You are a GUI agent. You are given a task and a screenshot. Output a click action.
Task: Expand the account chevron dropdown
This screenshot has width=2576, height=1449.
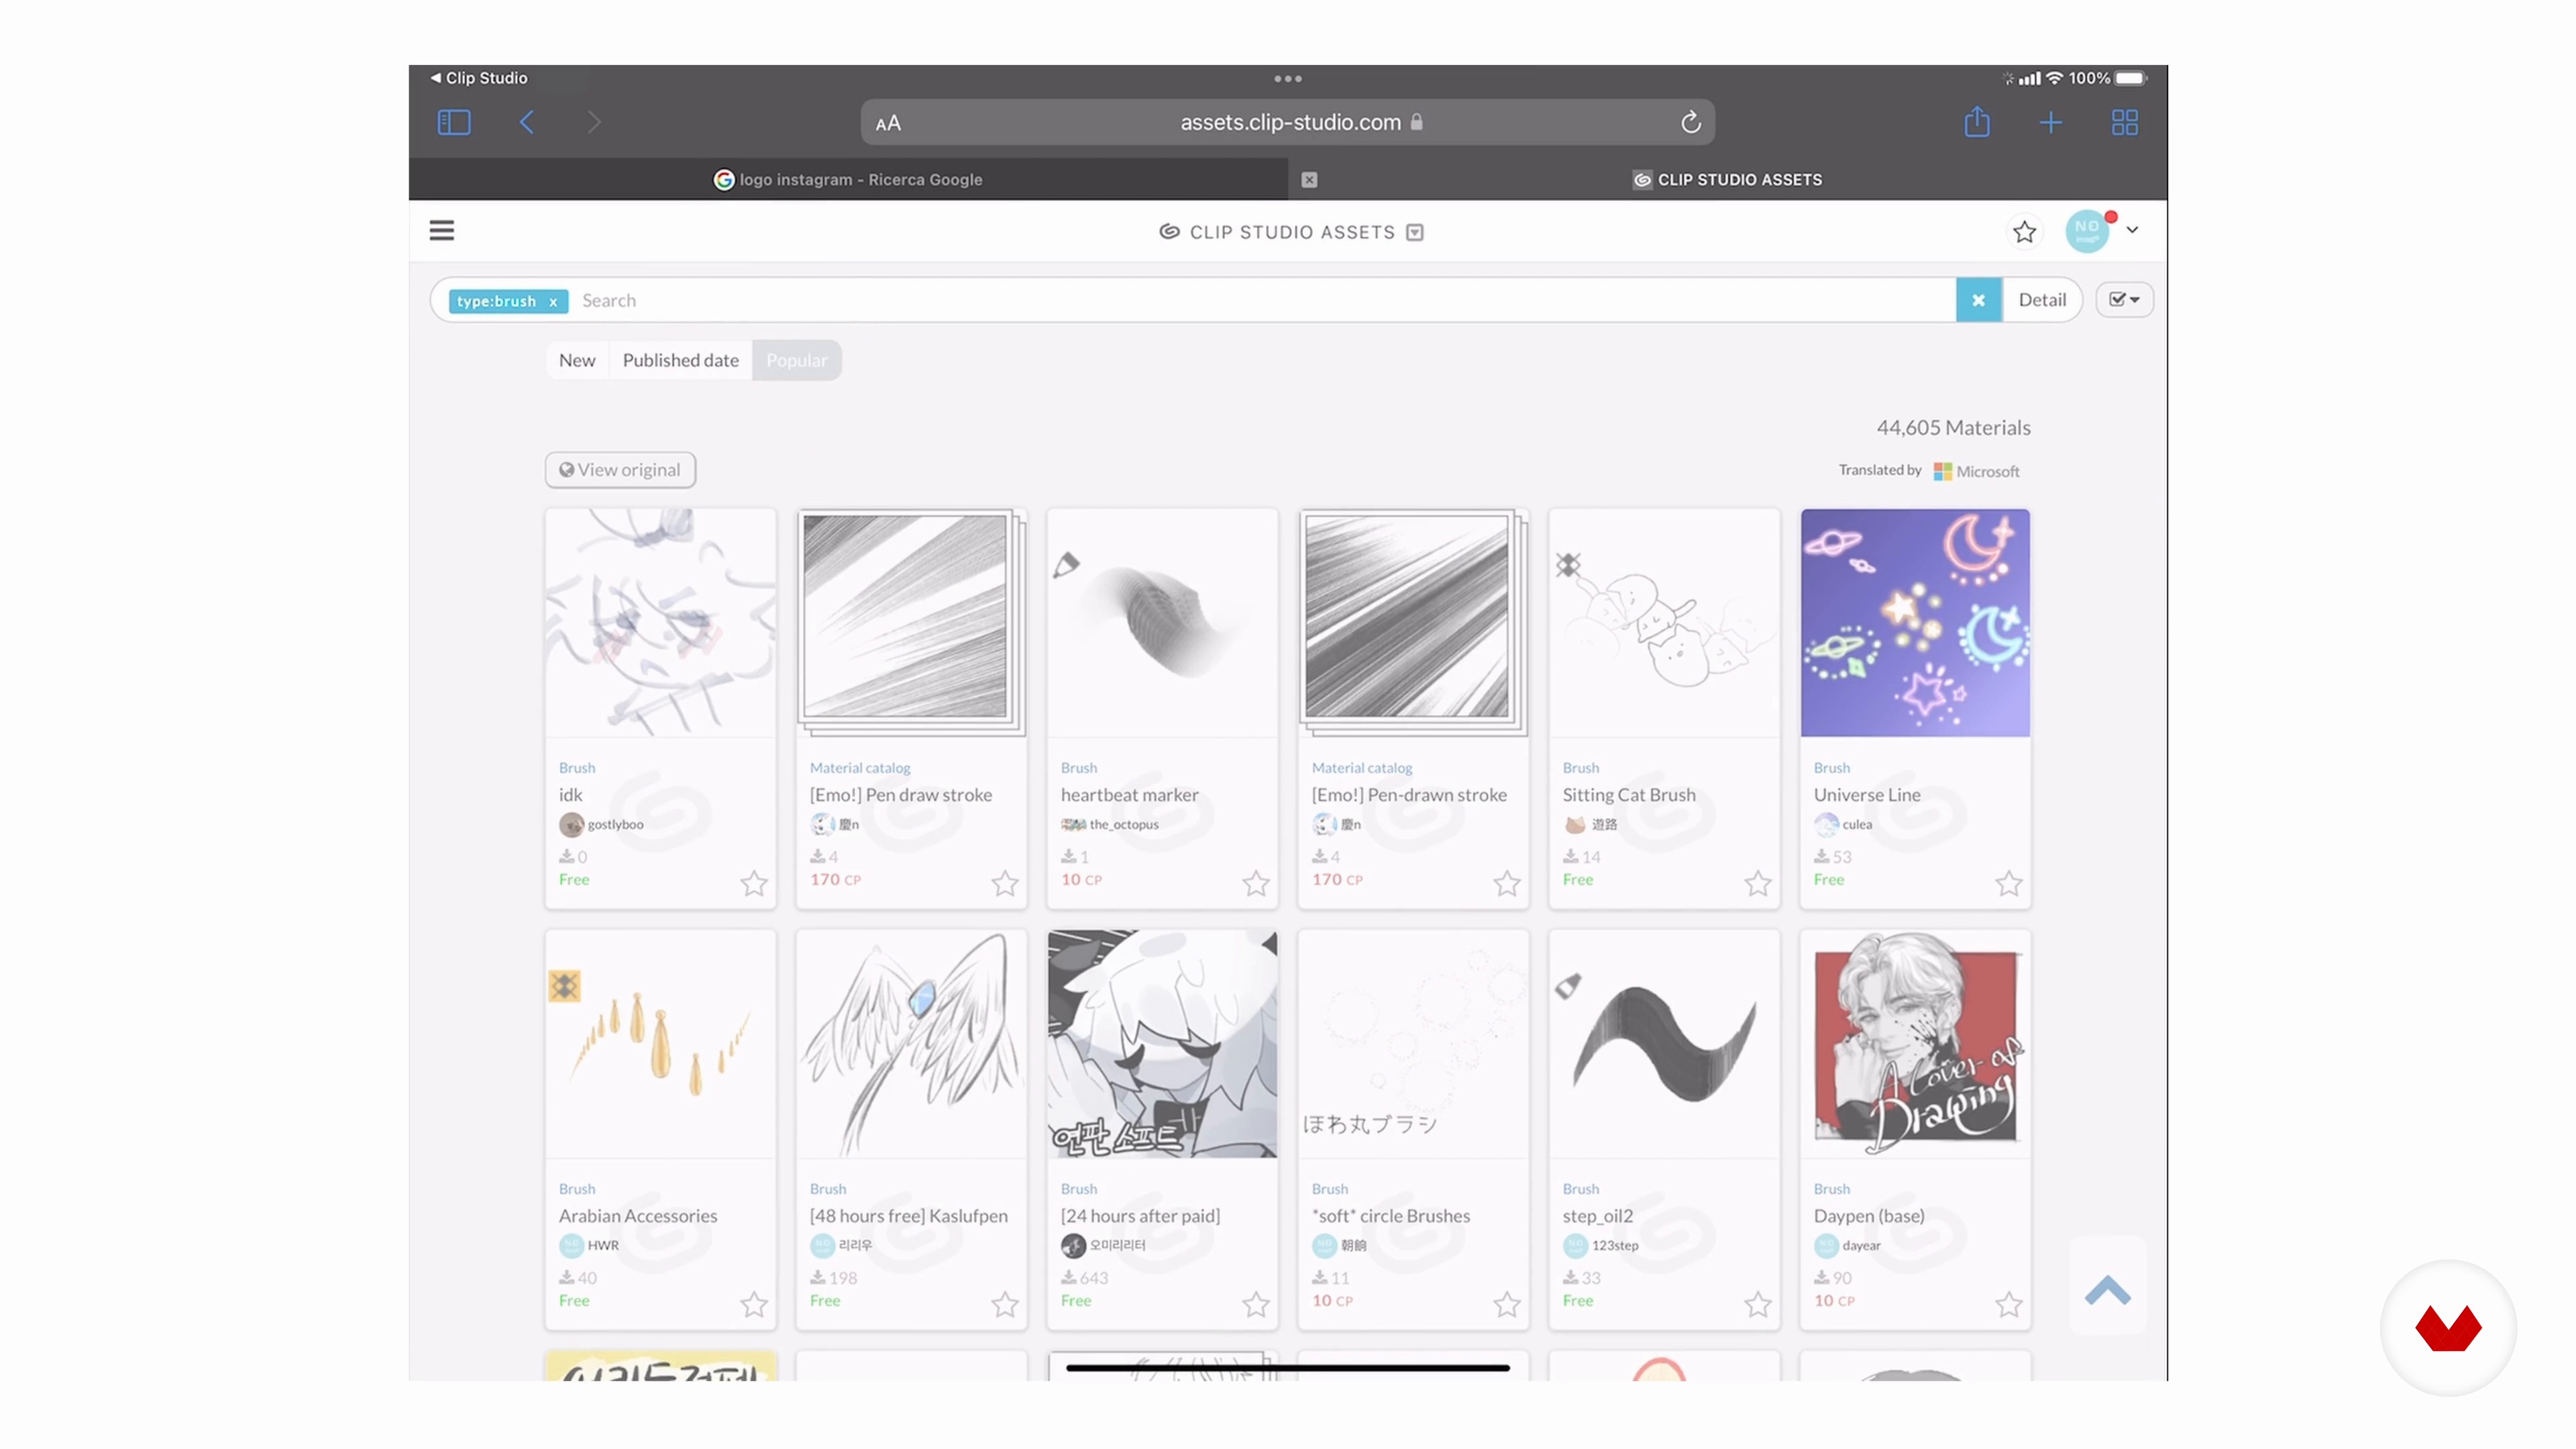[x=2133, y=230]
